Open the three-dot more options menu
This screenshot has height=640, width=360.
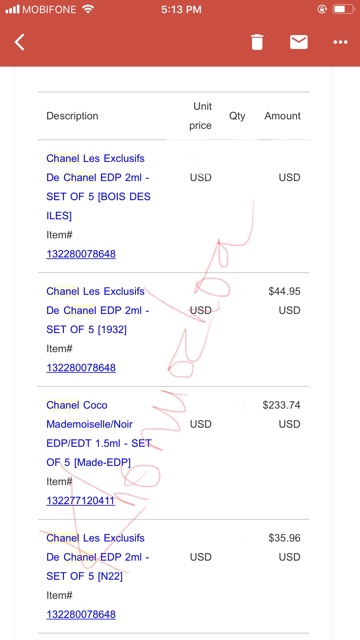click(x=340, y=42)
